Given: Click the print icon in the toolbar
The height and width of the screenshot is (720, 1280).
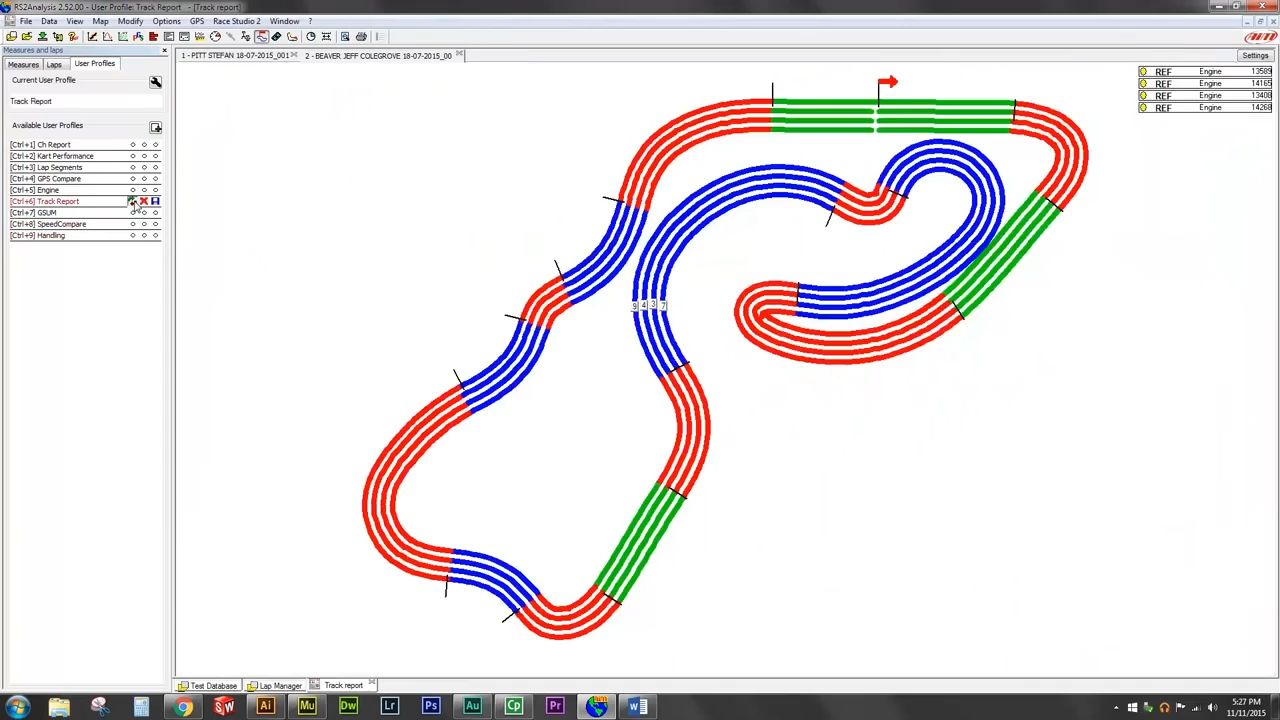Looking at the screenshot, I should (x=361, y=37).
